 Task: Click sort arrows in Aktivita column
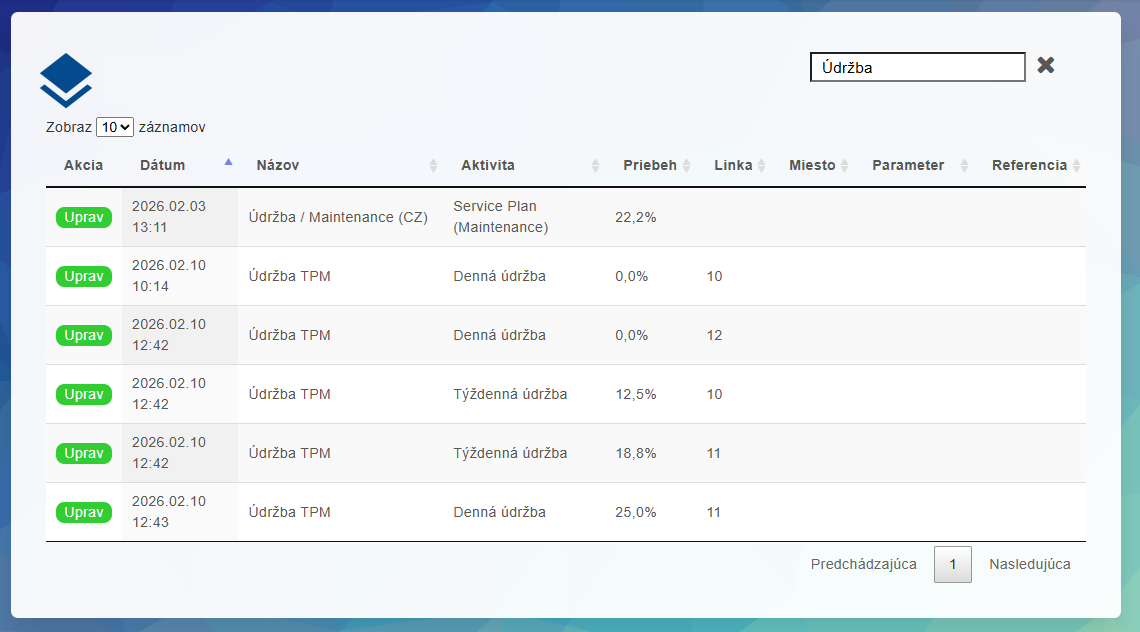(595, 166)
